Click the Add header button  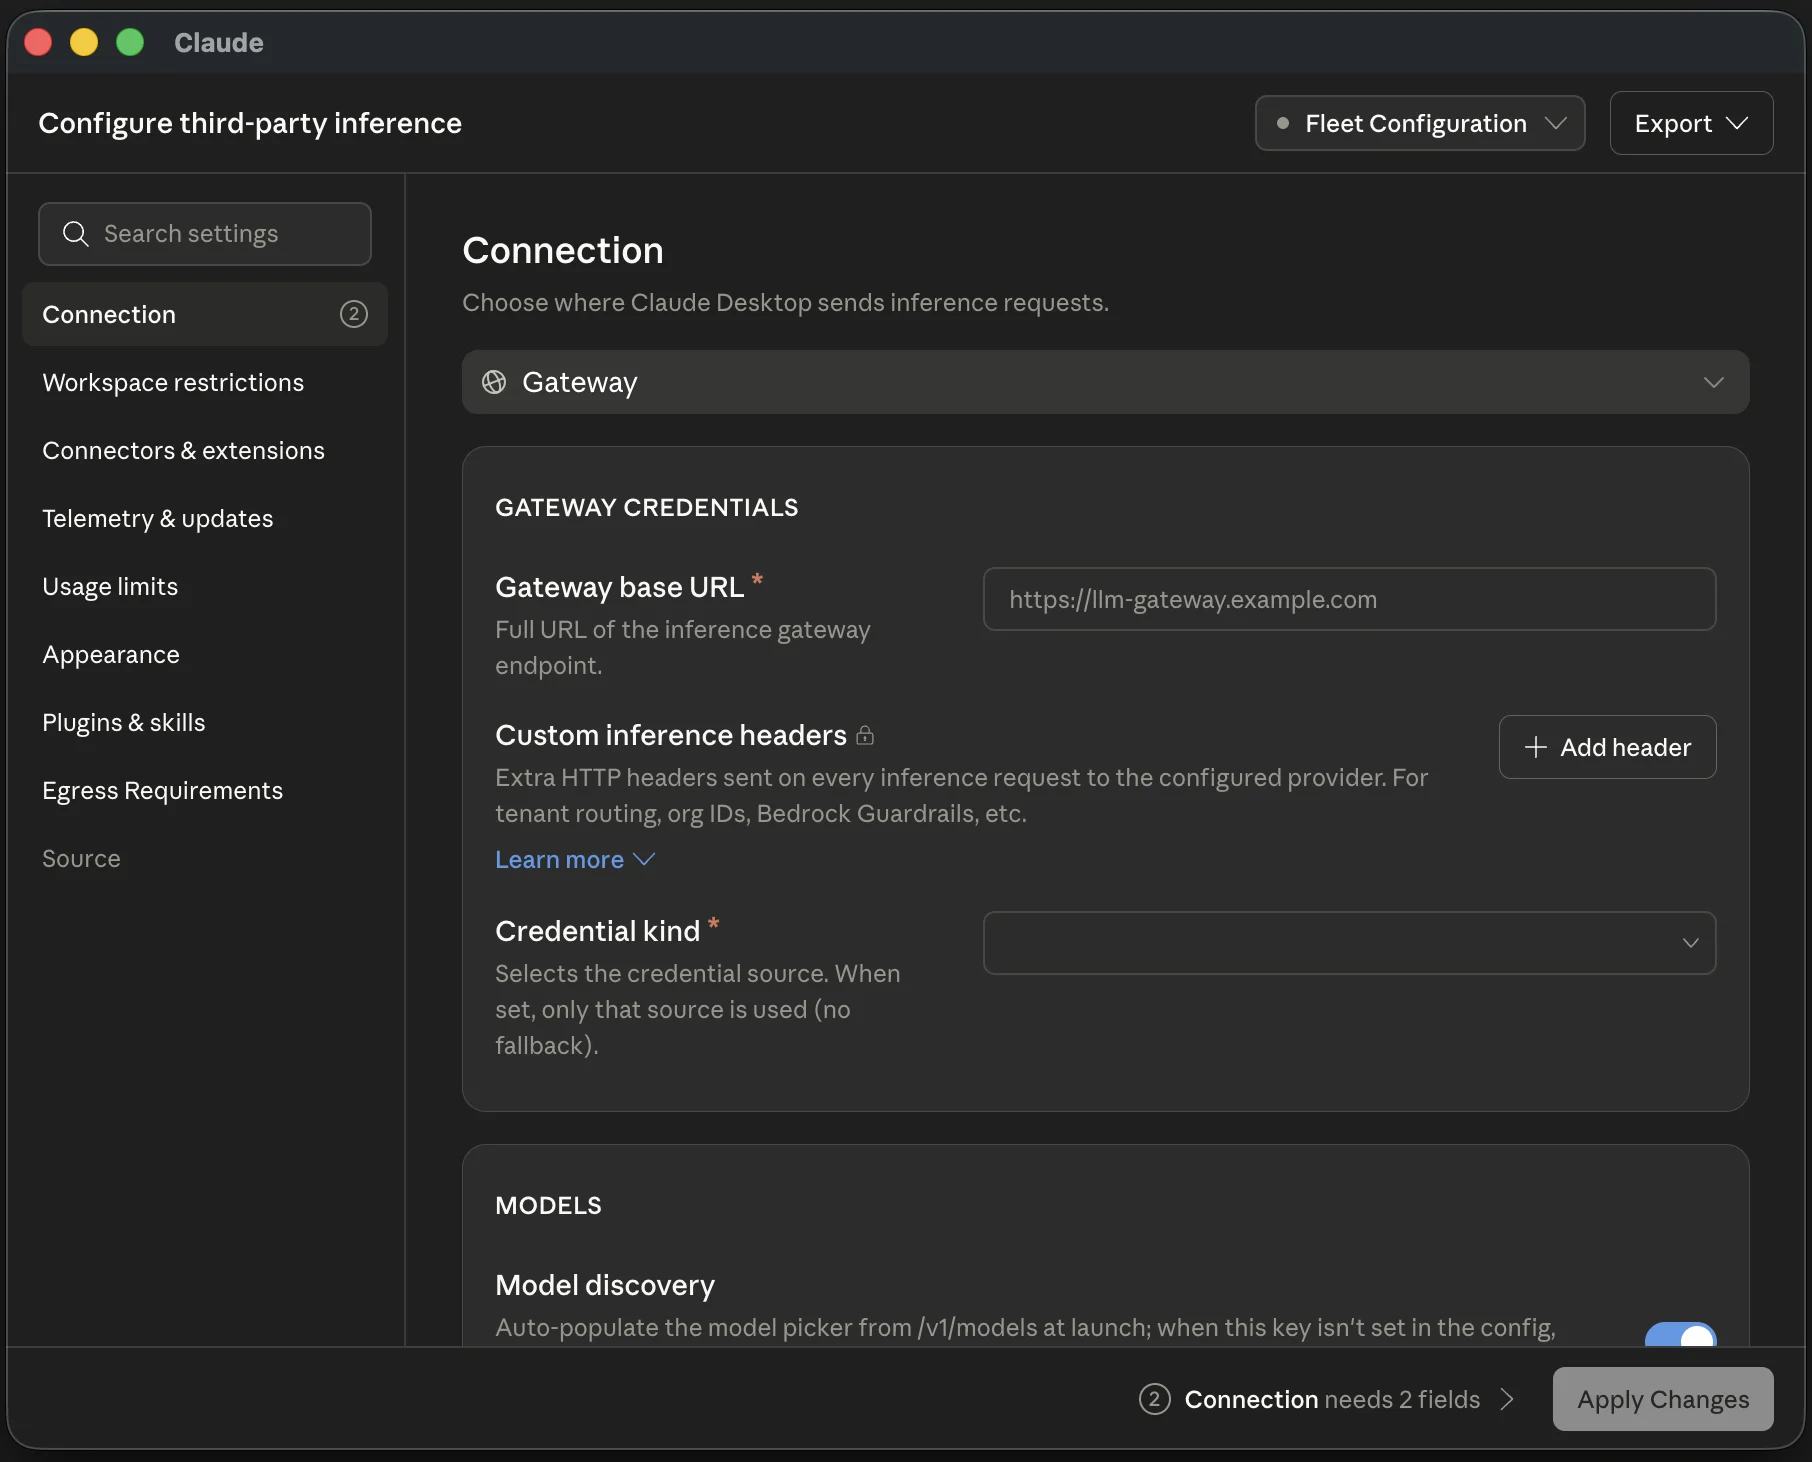tap(1607, 747)
